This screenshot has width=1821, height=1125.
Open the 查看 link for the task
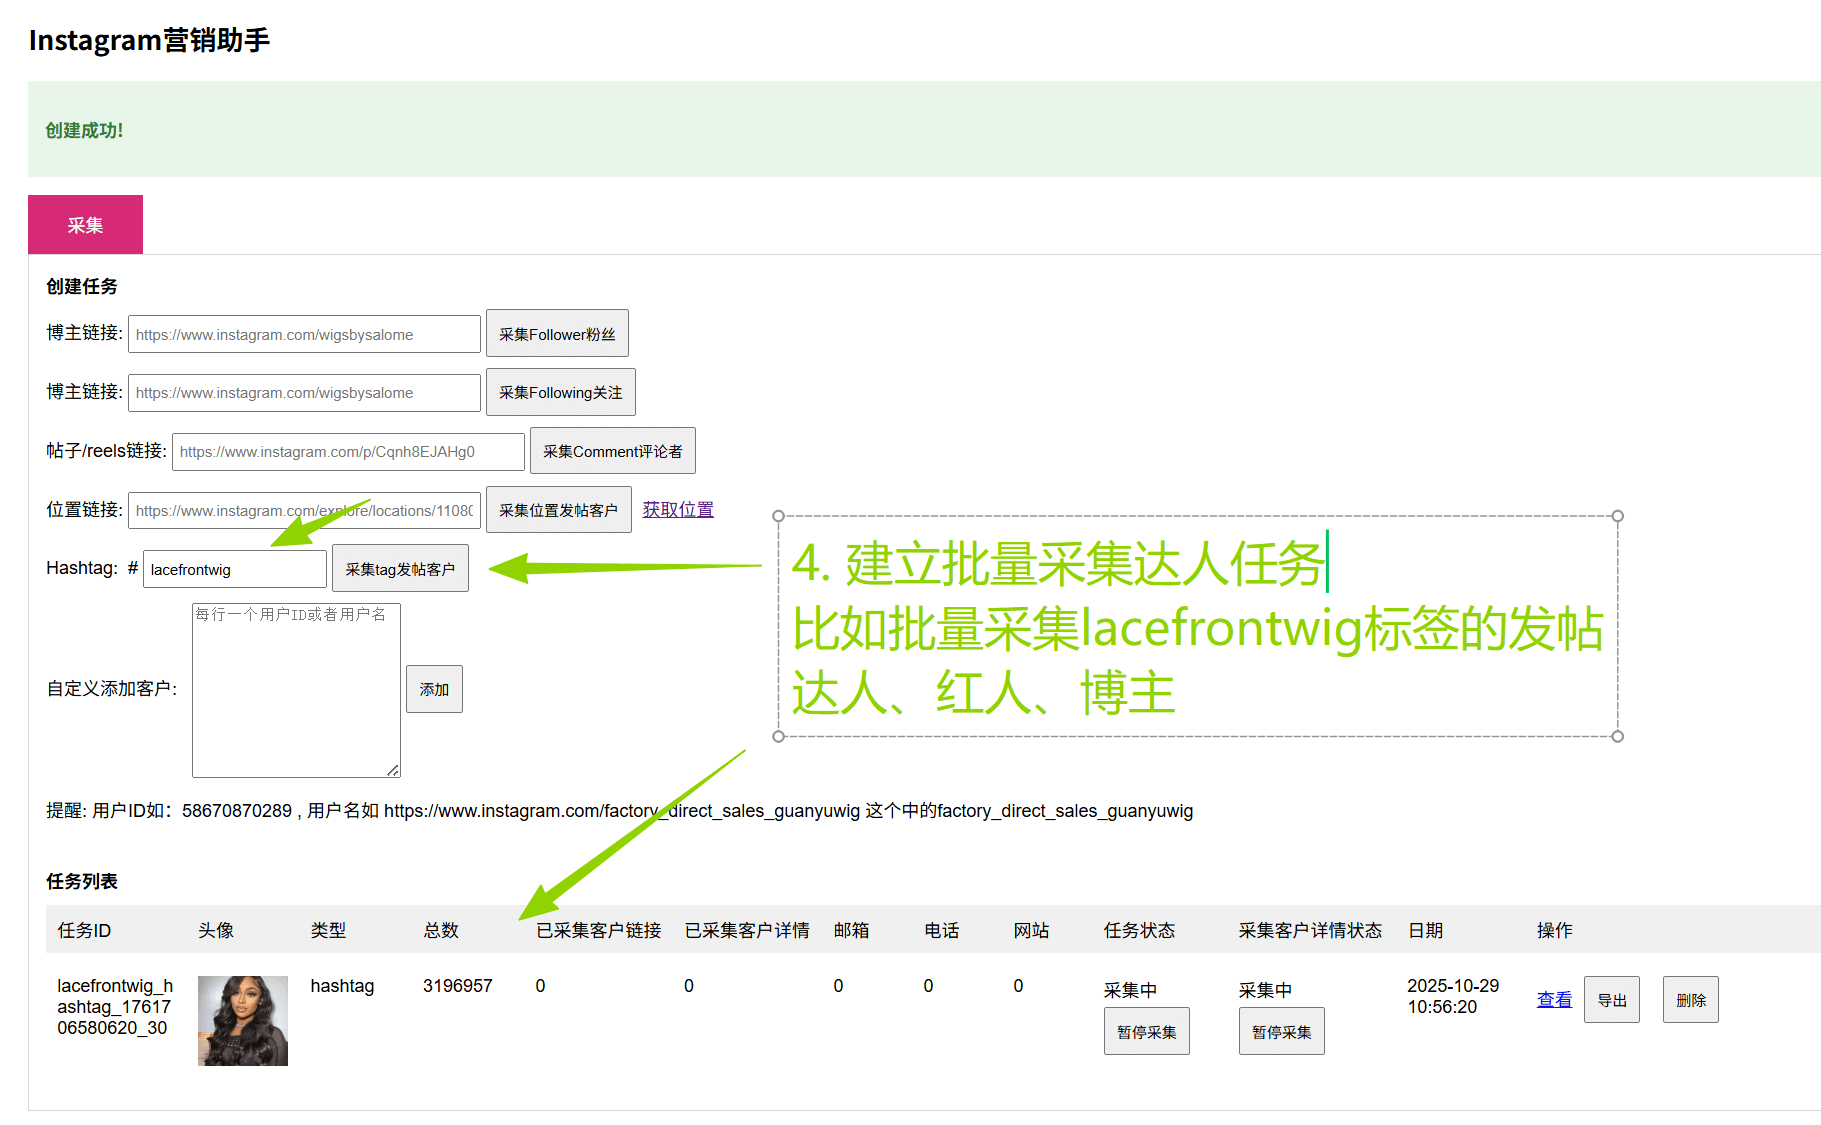click(1554, 1000)
